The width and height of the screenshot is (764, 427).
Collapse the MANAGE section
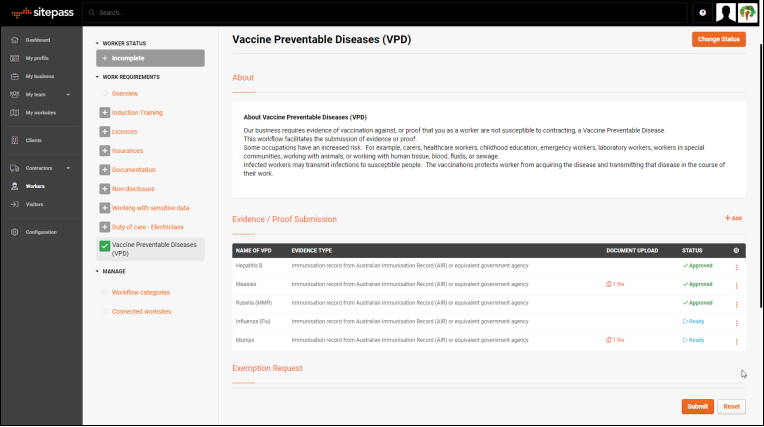(x=97, y=271)
